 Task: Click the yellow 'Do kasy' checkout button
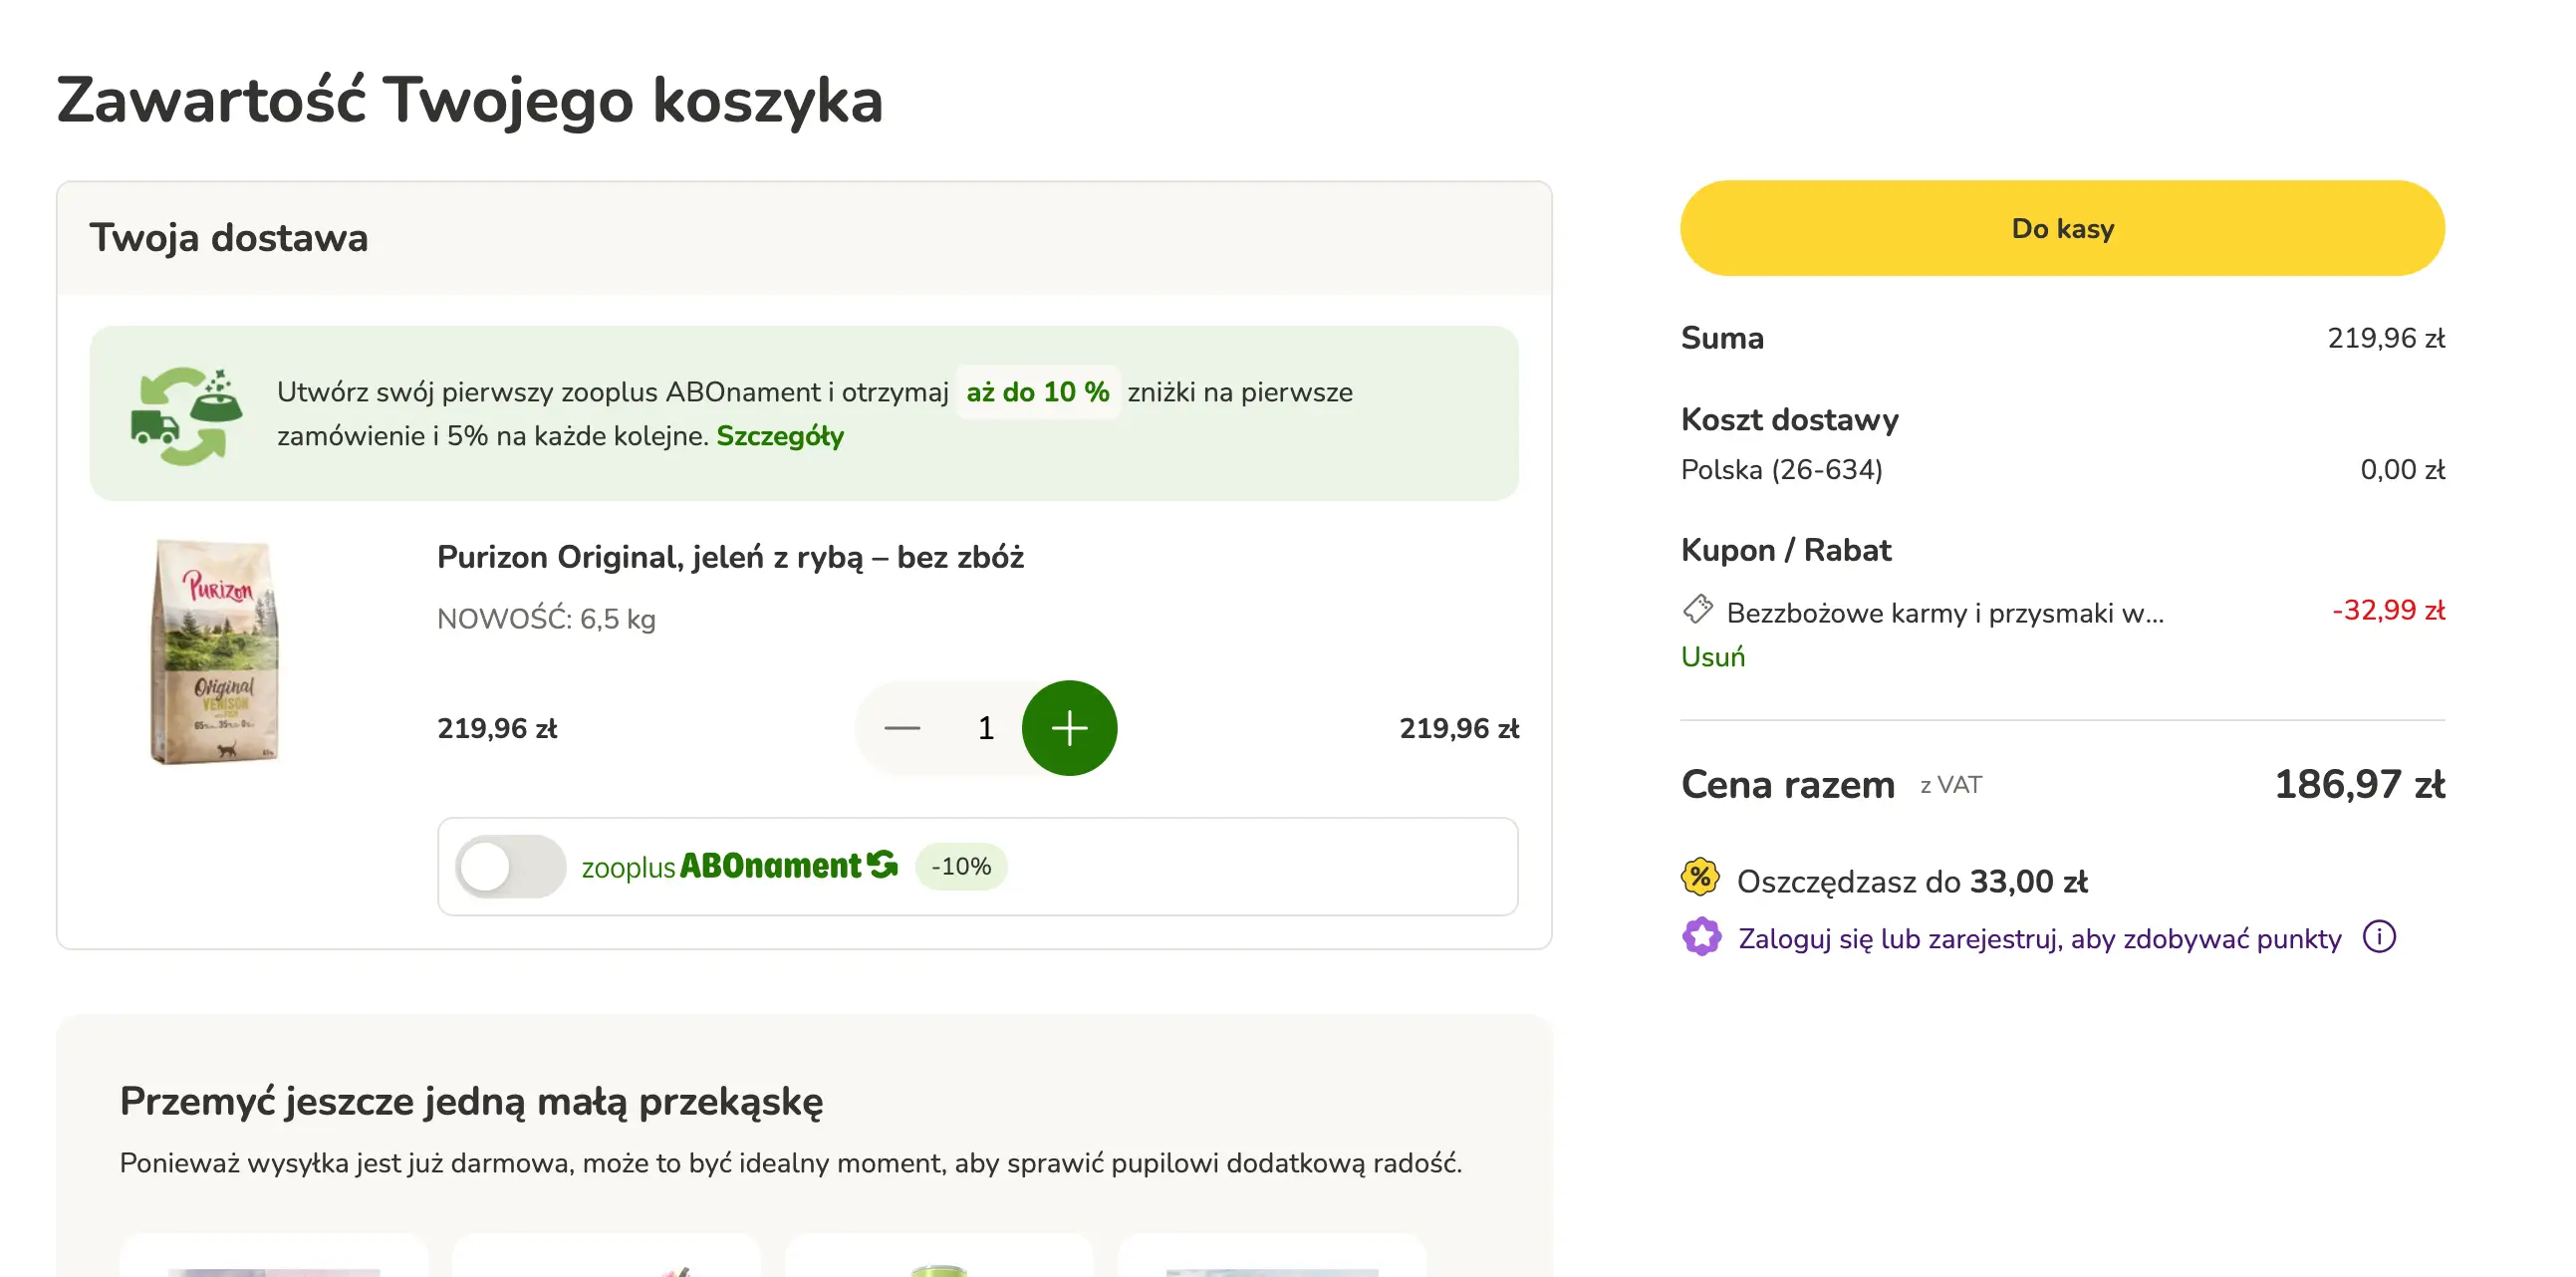click(x=2062, y=228)
